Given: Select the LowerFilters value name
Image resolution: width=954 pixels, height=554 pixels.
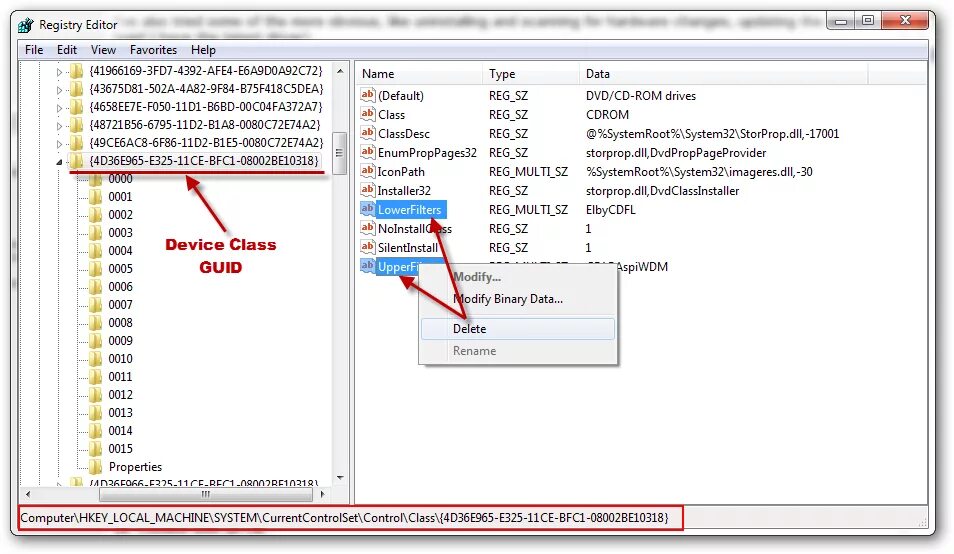Looking at the screenshot, I should tap(409, 210).
